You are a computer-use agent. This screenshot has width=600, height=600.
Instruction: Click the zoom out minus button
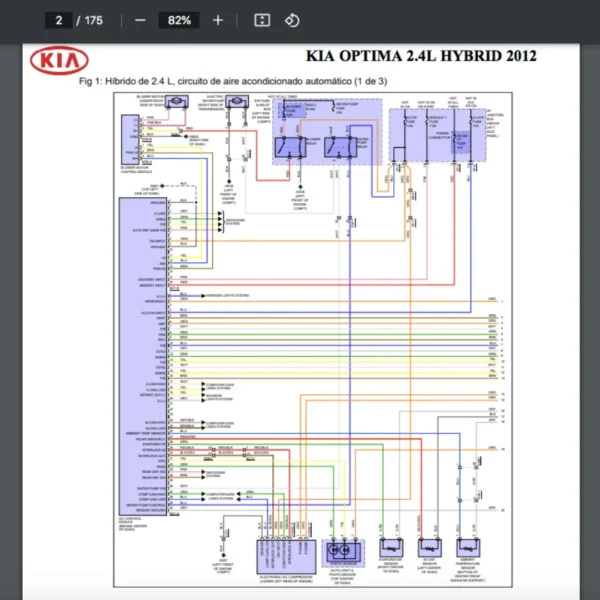(140, 20)
